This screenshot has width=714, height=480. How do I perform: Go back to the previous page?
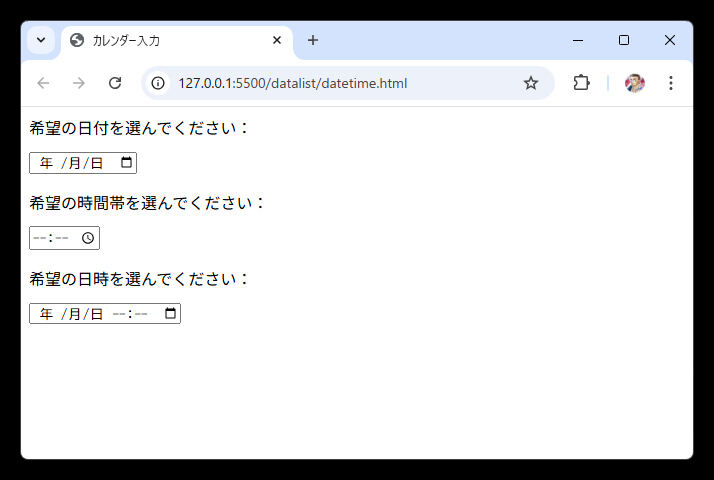coord(43,83)
